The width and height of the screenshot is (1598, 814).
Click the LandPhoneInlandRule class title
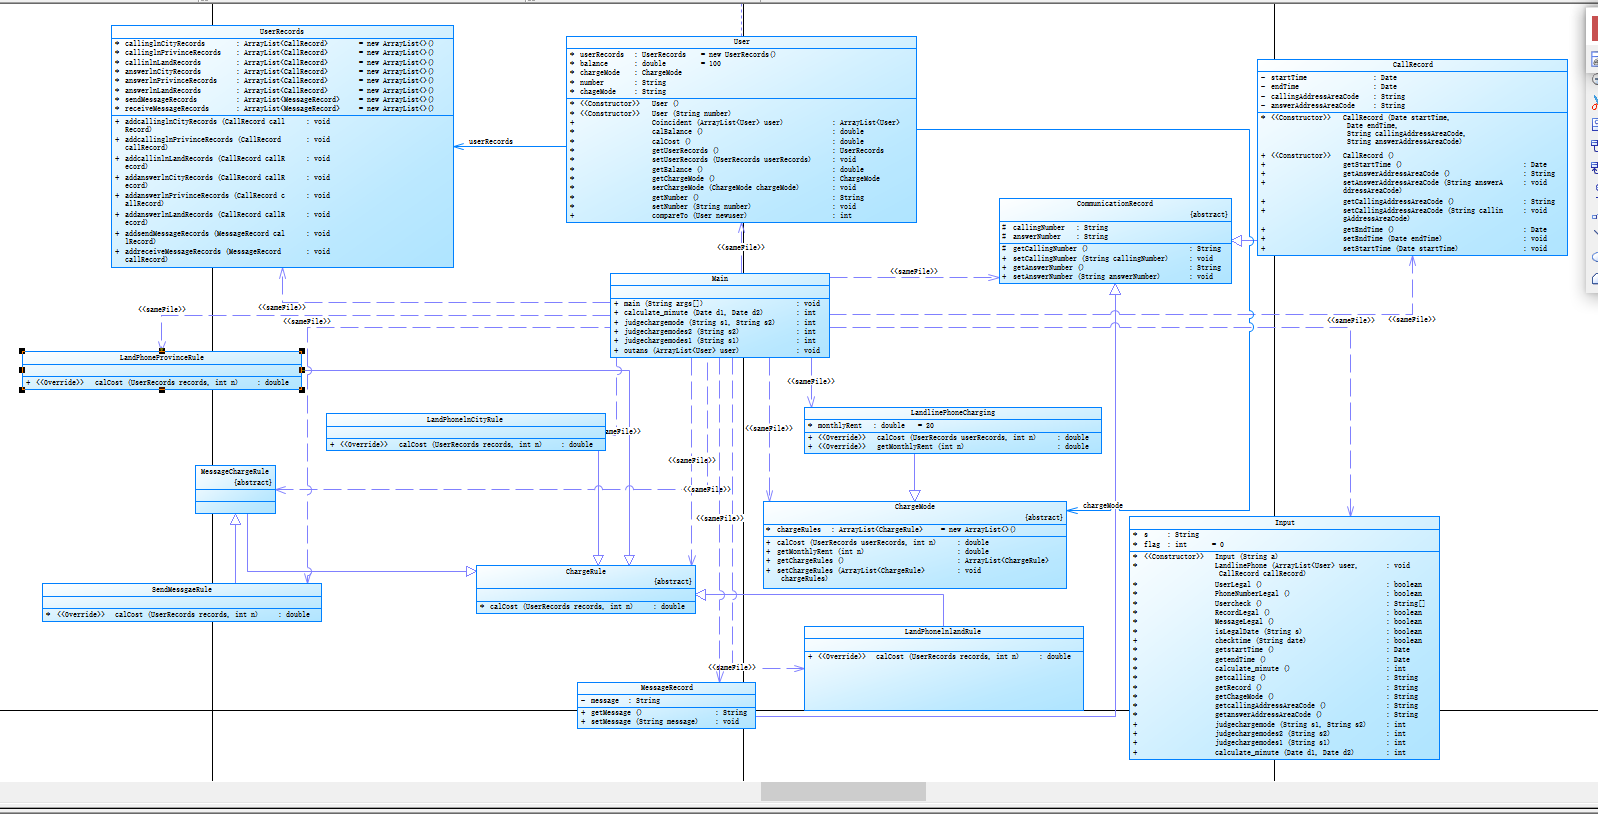(x=943, y=632)
